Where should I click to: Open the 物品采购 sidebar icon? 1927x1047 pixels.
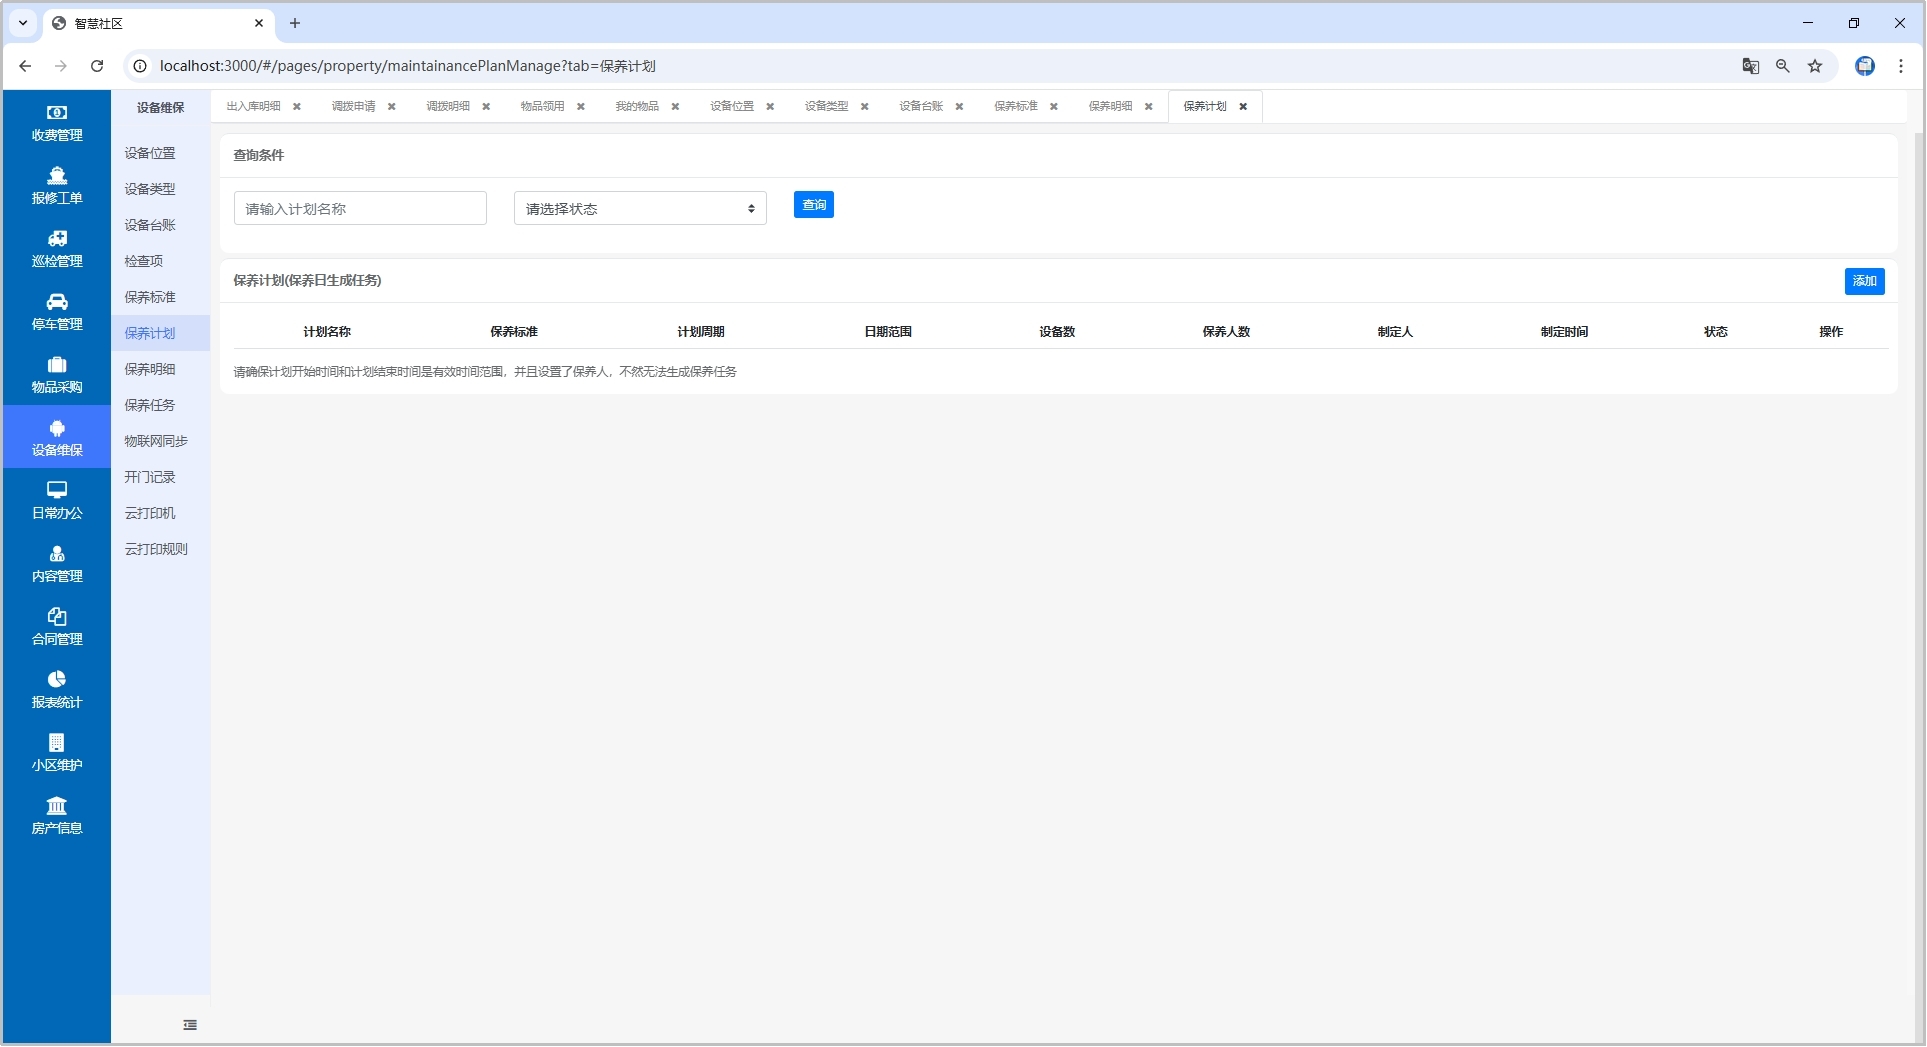[57, 365]
